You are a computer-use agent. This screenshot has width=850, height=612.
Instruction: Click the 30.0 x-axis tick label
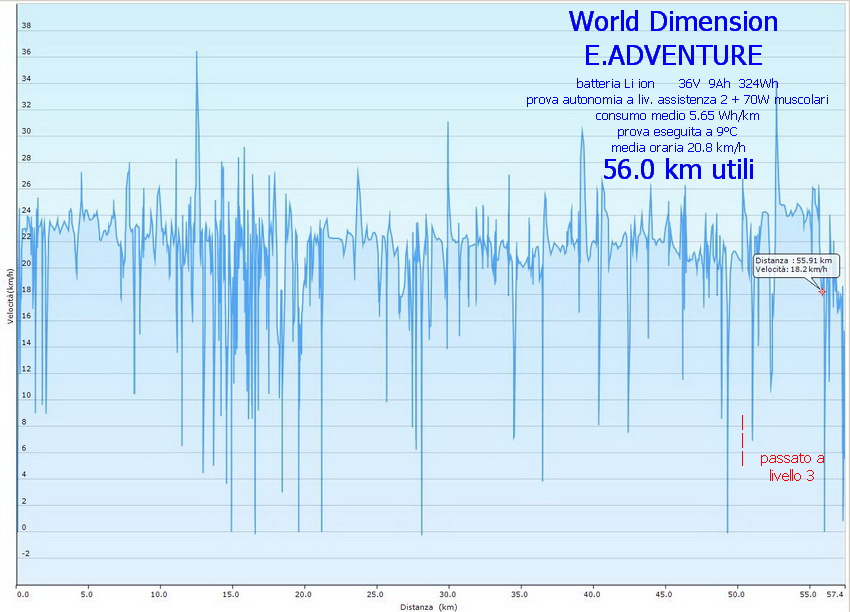[x=448, y=595]
